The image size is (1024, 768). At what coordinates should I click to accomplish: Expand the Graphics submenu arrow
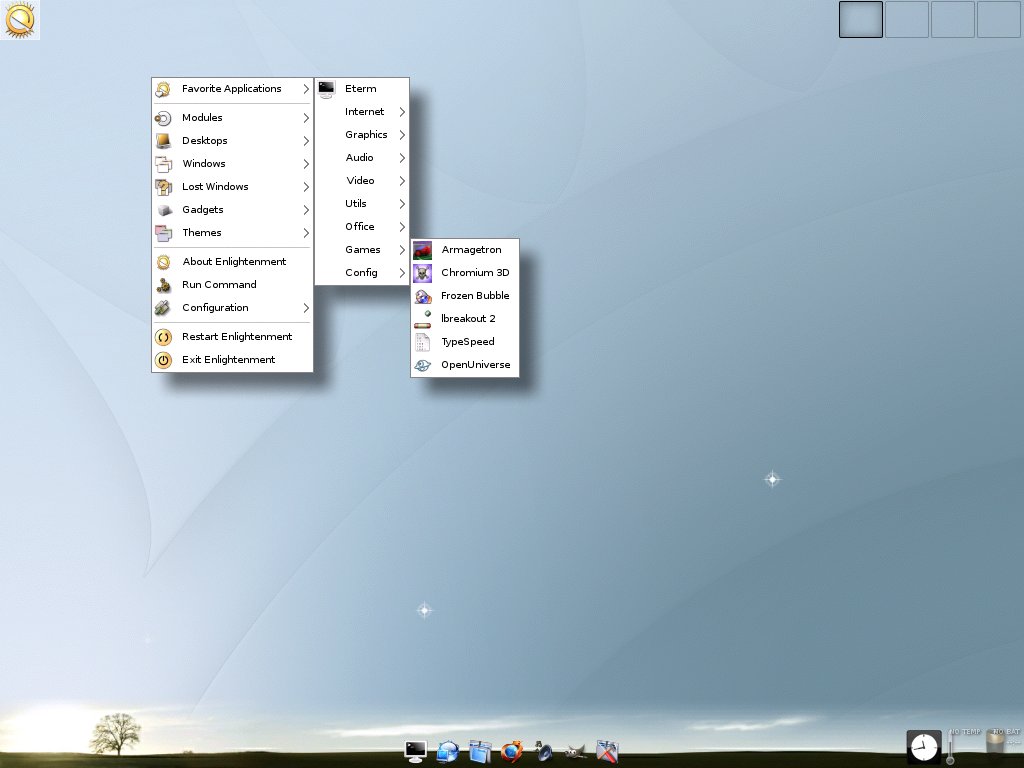click(x=402, y=135)
